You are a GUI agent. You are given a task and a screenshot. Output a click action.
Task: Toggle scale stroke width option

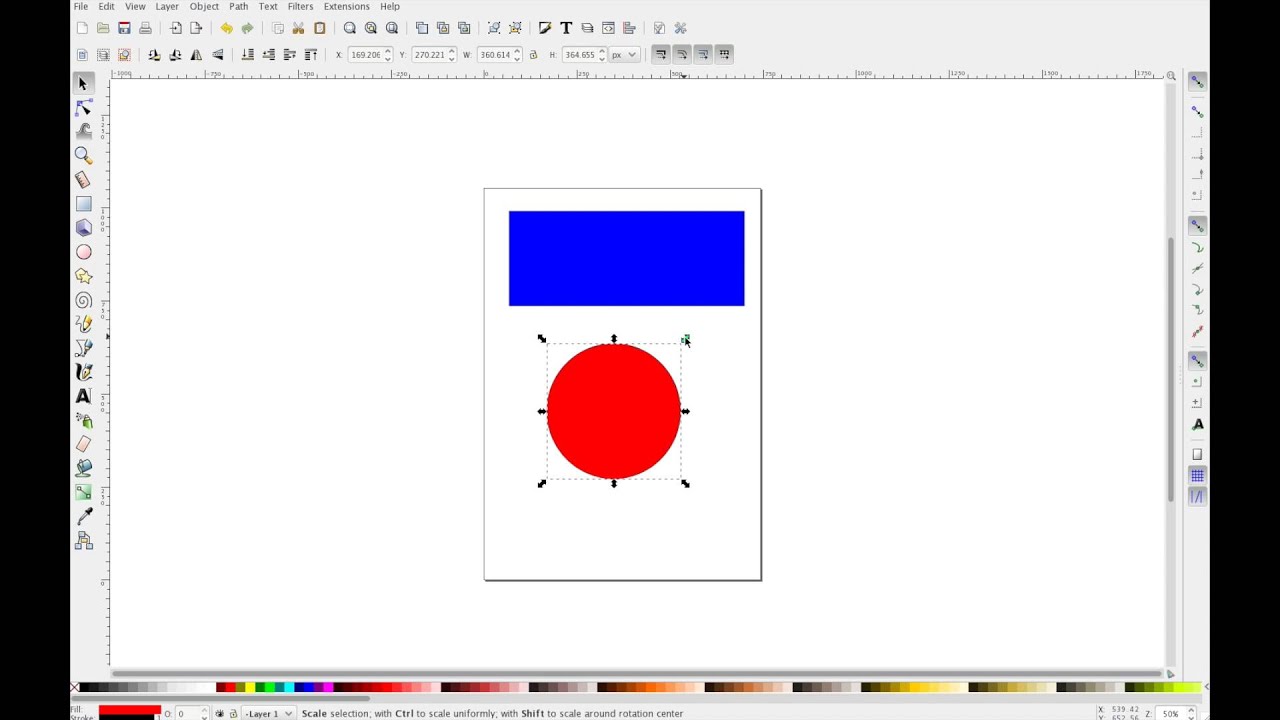pos(661,54)
